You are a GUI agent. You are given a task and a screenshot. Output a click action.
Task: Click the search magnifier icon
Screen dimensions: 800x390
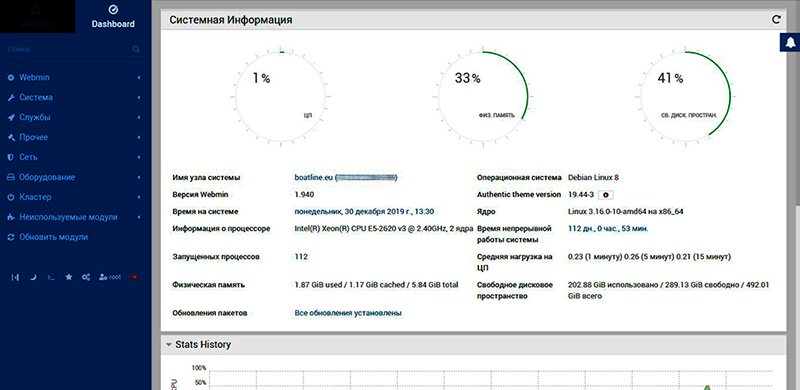136,49
